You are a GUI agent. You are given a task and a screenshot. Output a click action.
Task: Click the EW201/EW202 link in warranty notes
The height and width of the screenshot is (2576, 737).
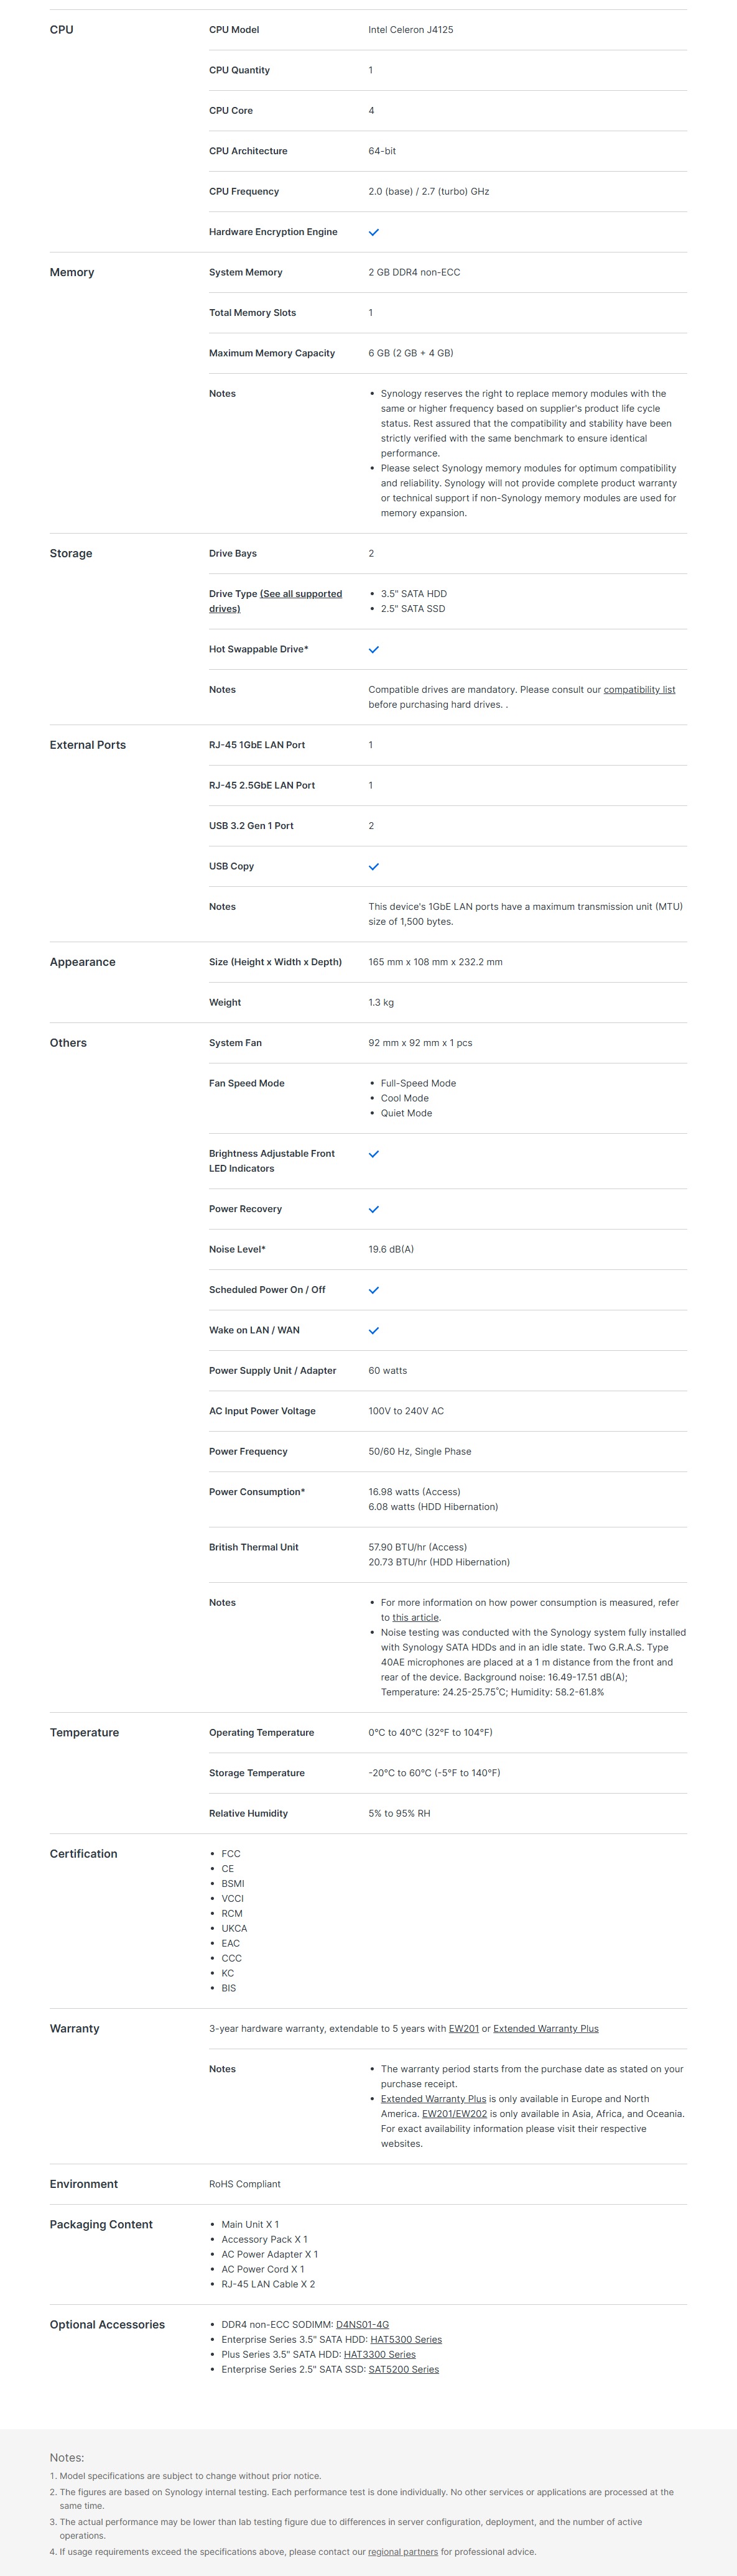click(x=454, y=2113)
